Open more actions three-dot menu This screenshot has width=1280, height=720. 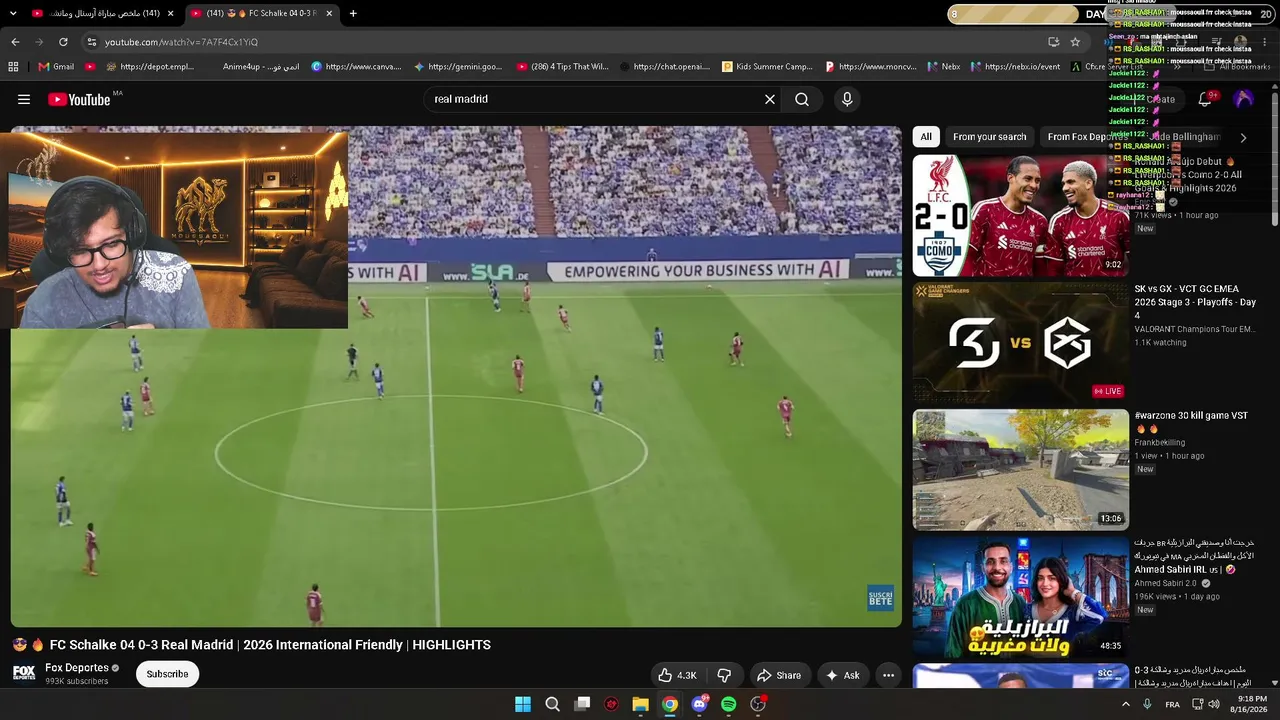[888, 675]
